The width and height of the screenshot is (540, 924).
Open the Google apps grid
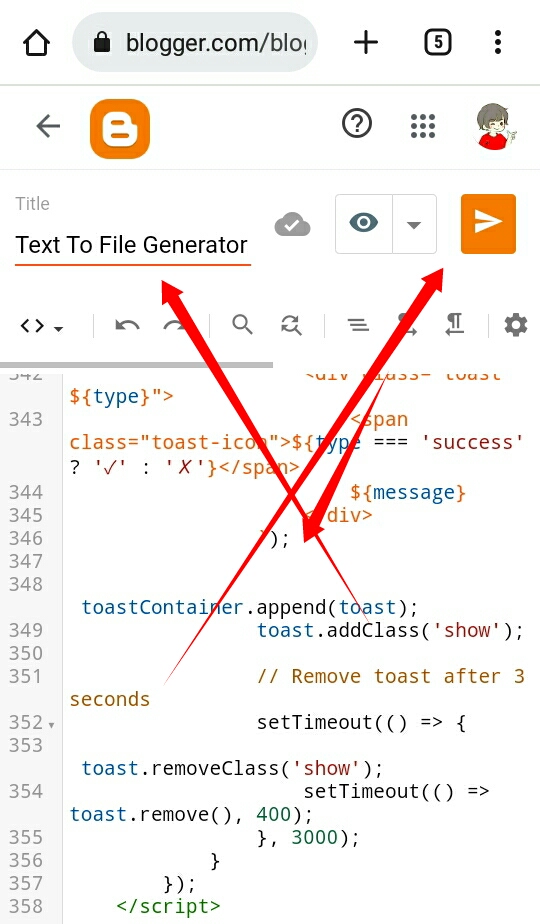(423, 126)
